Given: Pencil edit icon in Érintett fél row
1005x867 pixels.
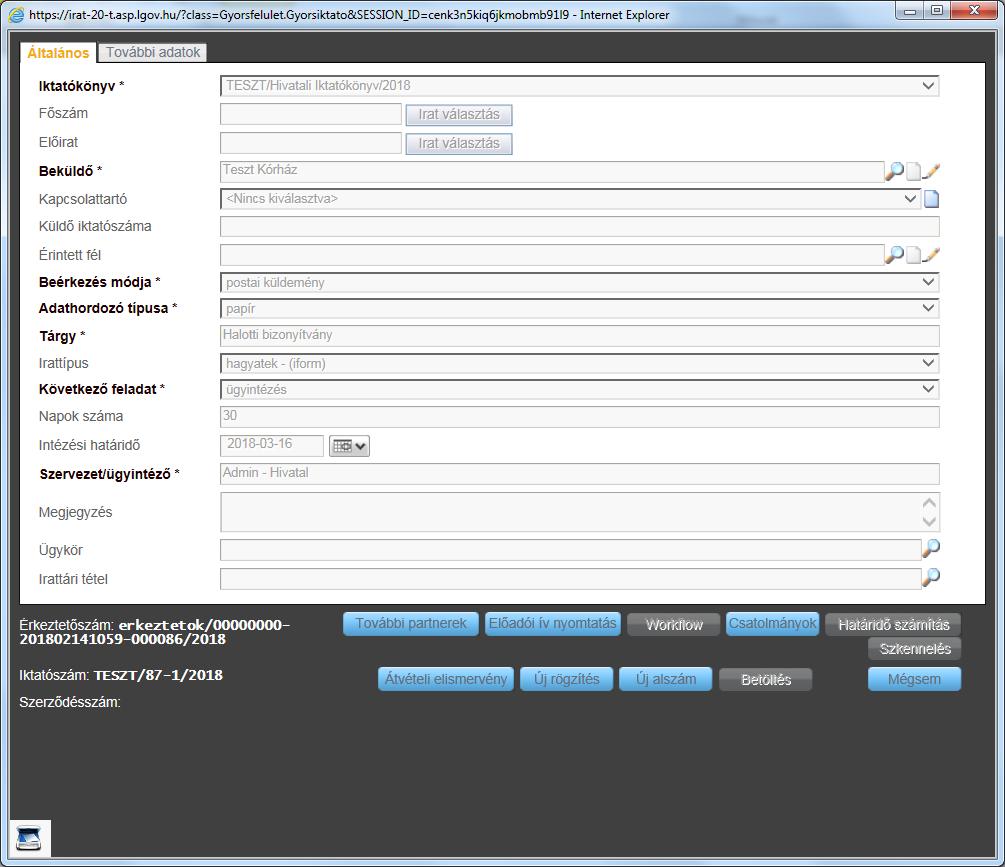Looking at the screenshot, I should (x=931, y=255).
